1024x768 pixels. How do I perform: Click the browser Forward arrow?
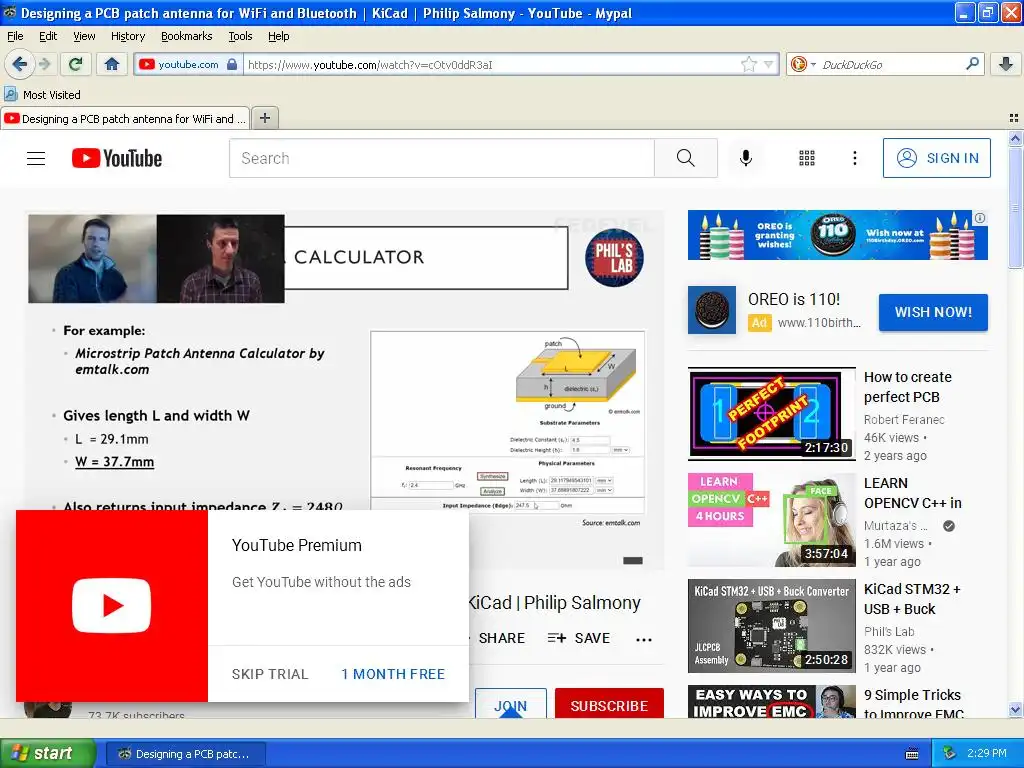45,64
